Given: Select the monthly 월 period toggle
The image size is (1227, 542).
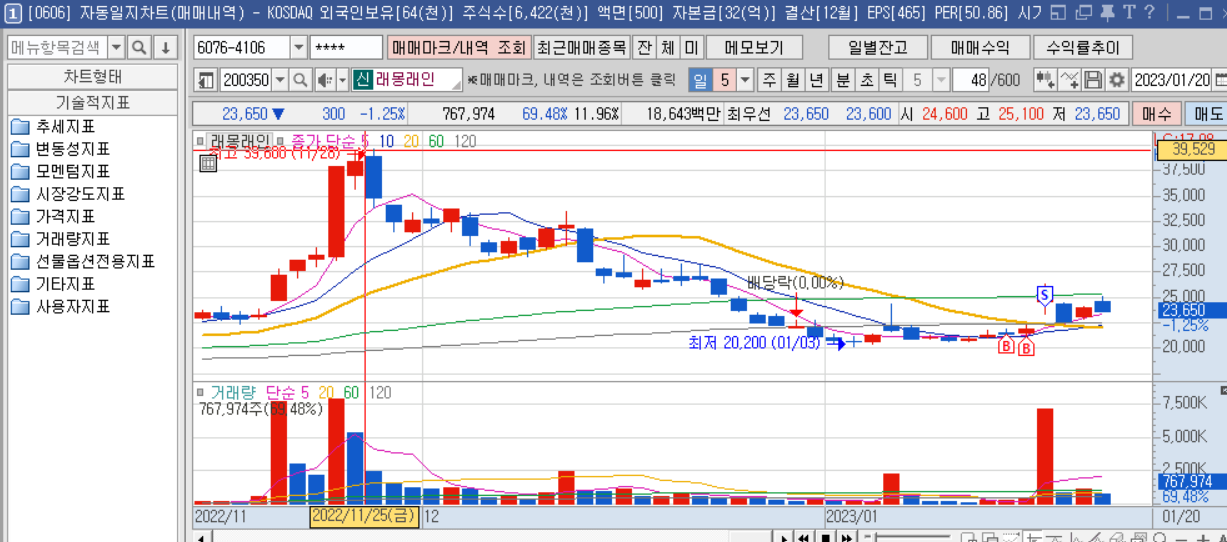Looking at the screenshot, I should point(792,80).
